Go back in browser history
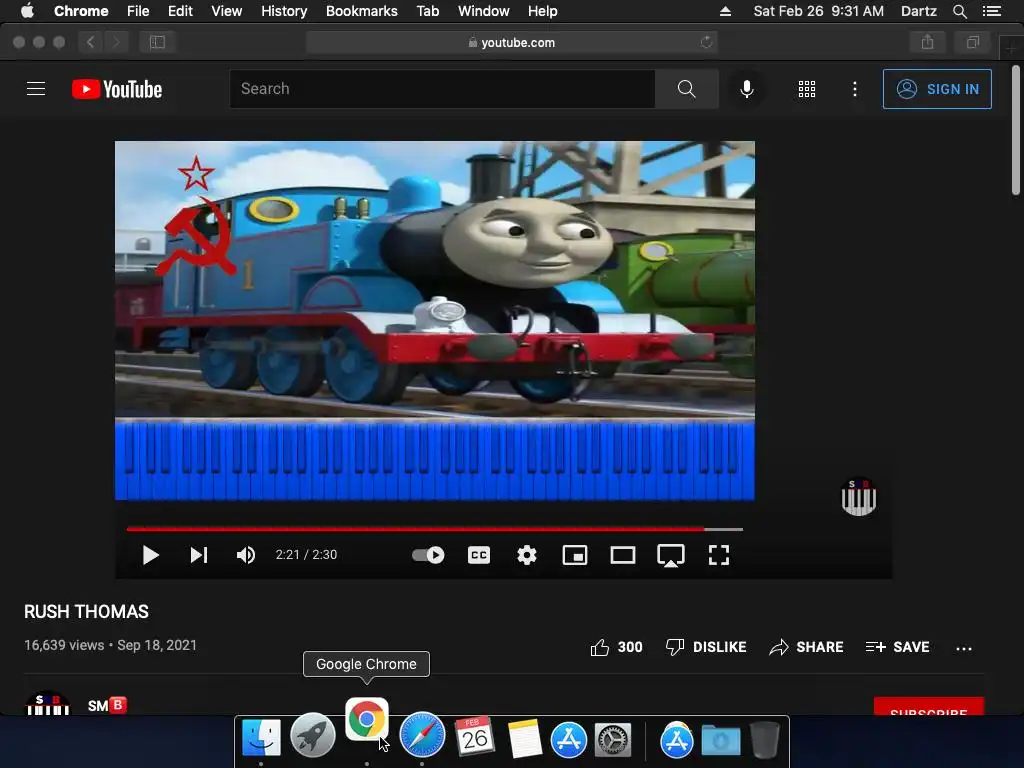This screenshot has height=768, width=1024. tap(90, 42)
